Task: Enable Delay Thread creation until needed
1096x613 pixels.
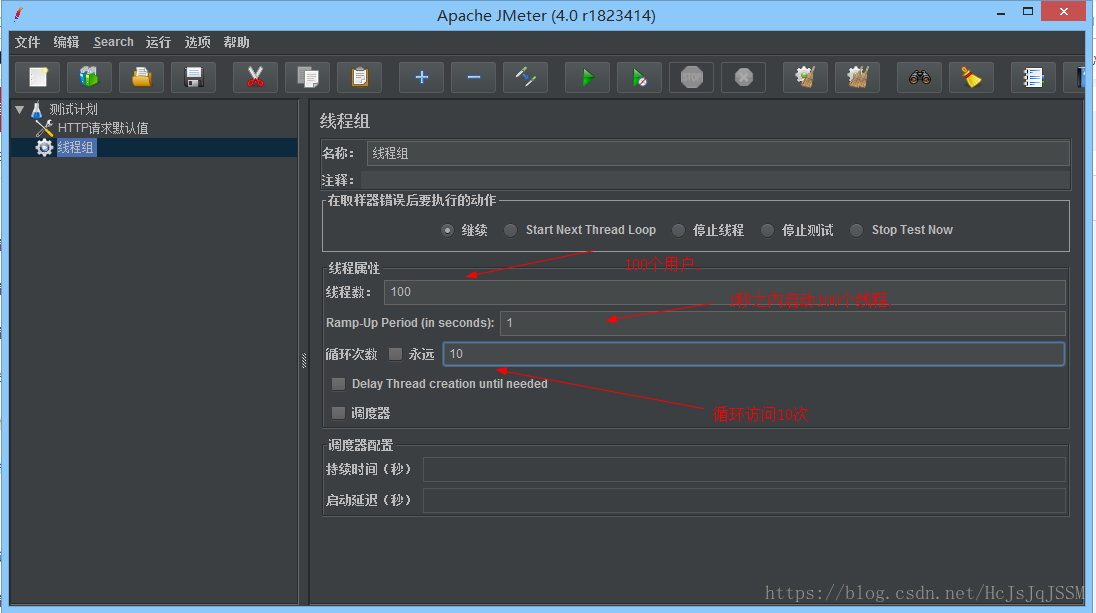Action: 338,384
